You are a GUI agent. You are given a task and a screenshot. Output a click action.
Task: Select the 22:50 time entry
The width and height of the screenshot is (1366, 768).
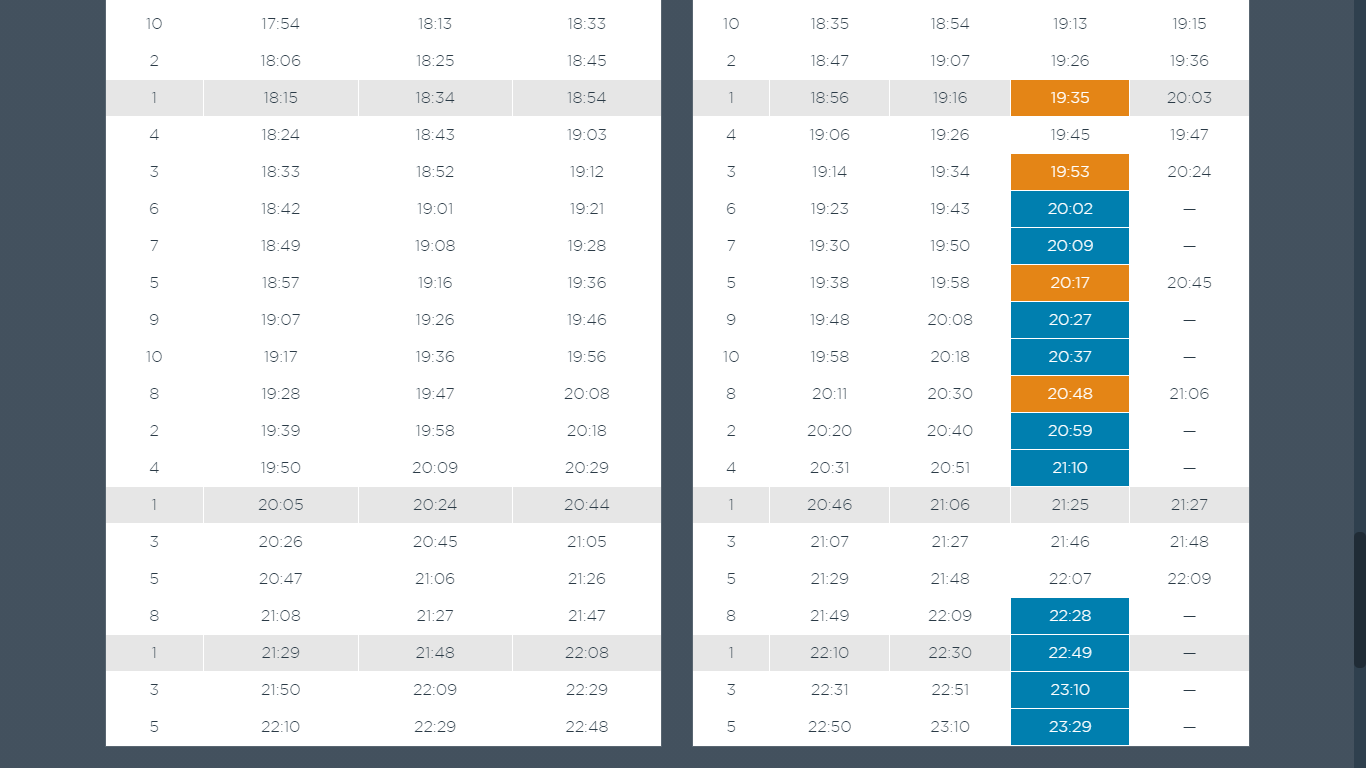click(x=830, y=727)
